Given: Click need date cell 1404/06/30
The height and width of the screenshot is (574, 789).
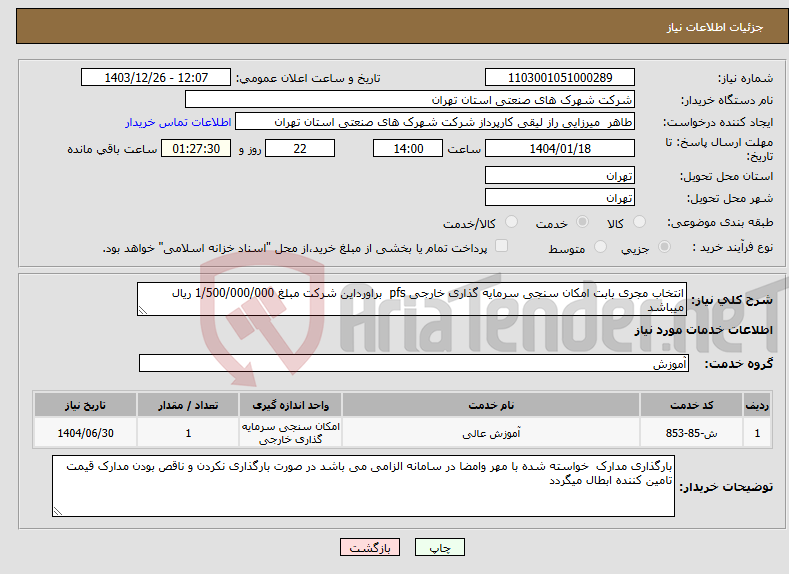Looking at the screenshot, I should (x=85, y=433).
